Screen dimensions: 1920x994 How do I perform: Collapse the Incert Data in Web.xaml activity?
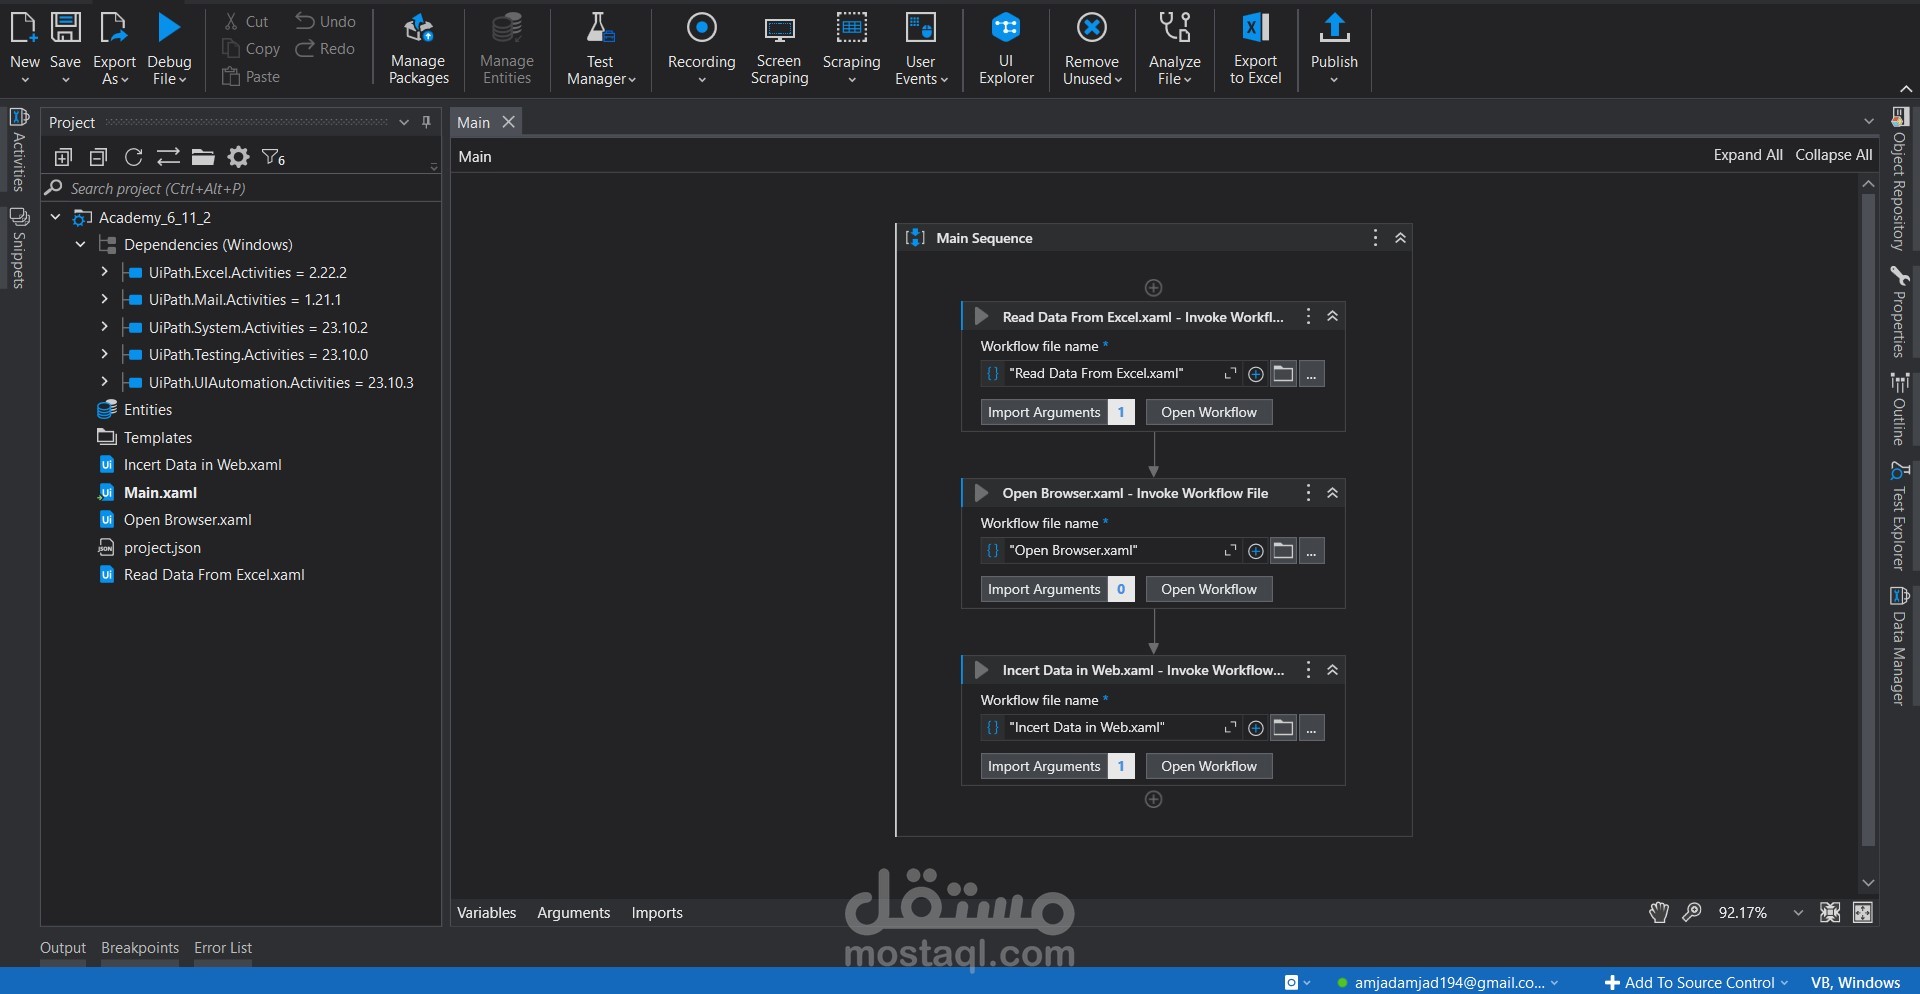(1332, 670)
